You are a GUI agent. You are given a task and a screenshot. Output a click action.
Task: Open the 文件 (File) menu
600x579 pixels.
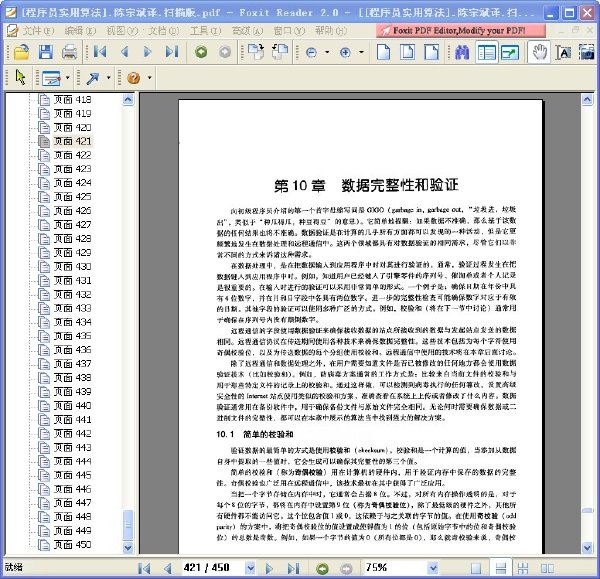pos(38,31)
